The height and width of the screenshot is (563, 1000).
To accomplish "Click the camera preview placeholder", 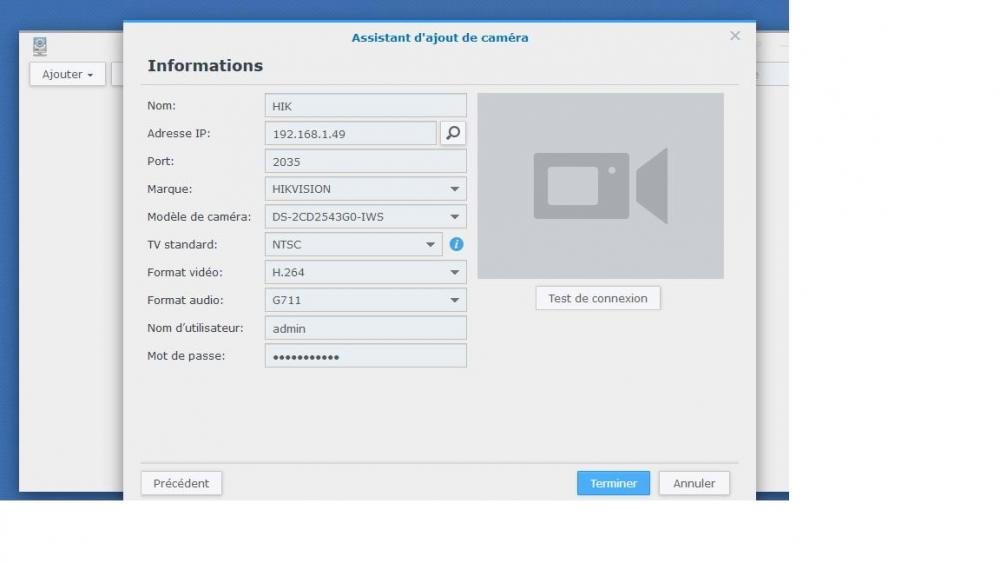I will [600, 186].
